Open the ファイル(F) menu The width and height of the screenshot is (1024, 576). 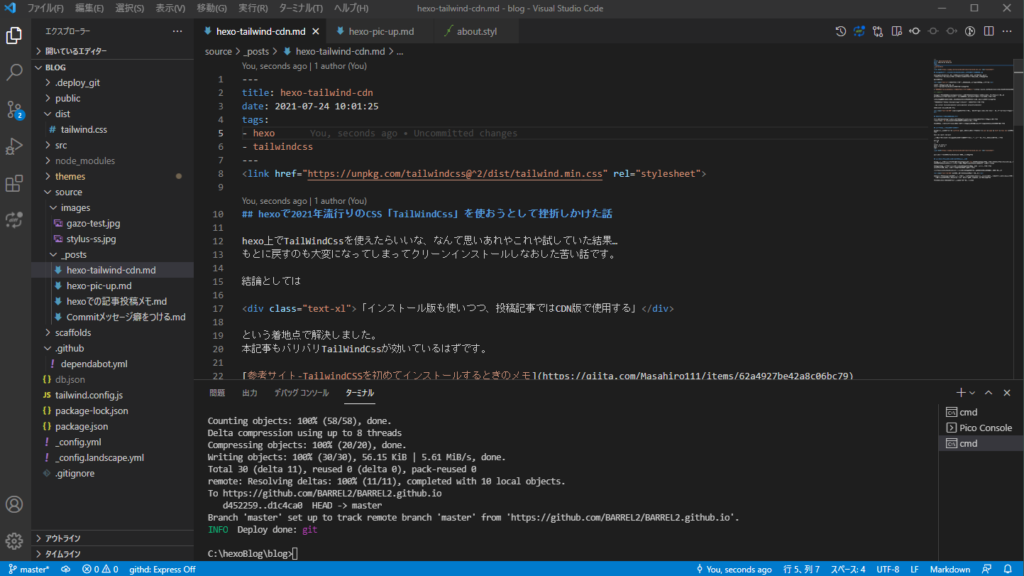(45, 8)
